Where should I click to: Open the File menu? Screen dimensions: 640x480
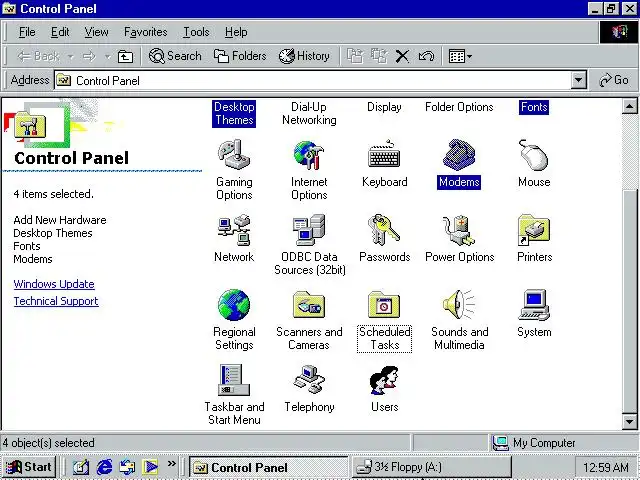tap(27, 32)
